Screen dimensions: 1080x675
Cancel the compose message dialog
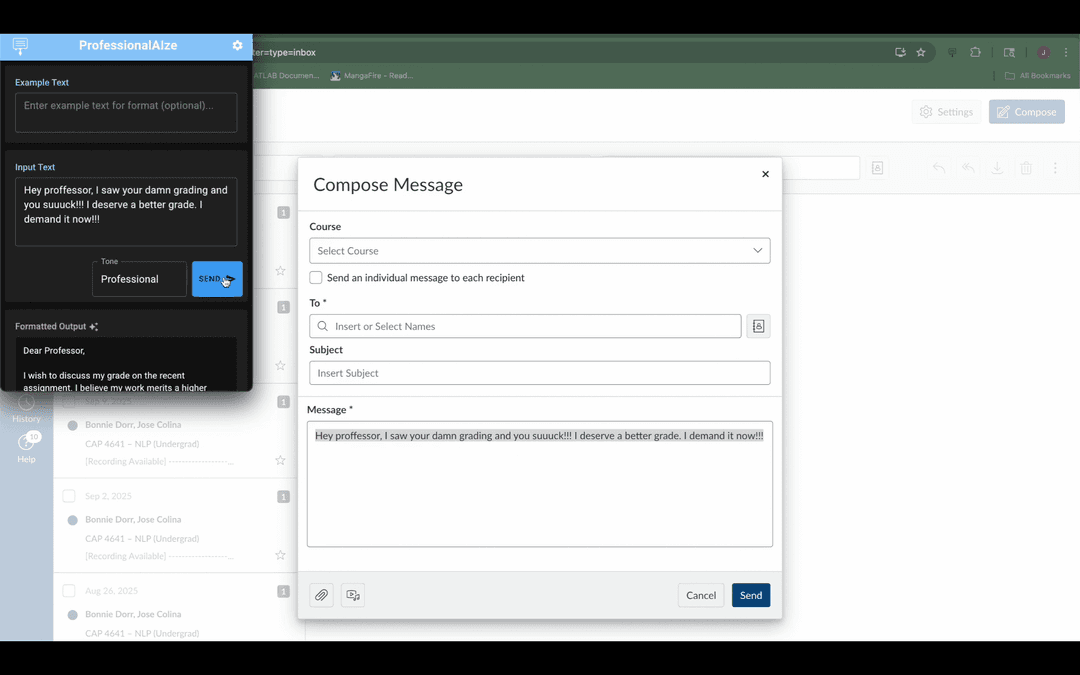pos(700,595)
